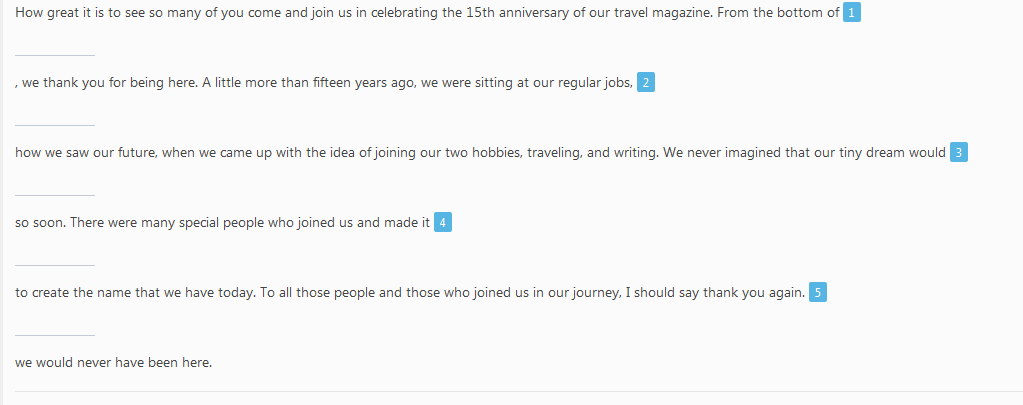1023x405 pixels.
Task: Click the blue number 4 badge
Action: point(442,222)
